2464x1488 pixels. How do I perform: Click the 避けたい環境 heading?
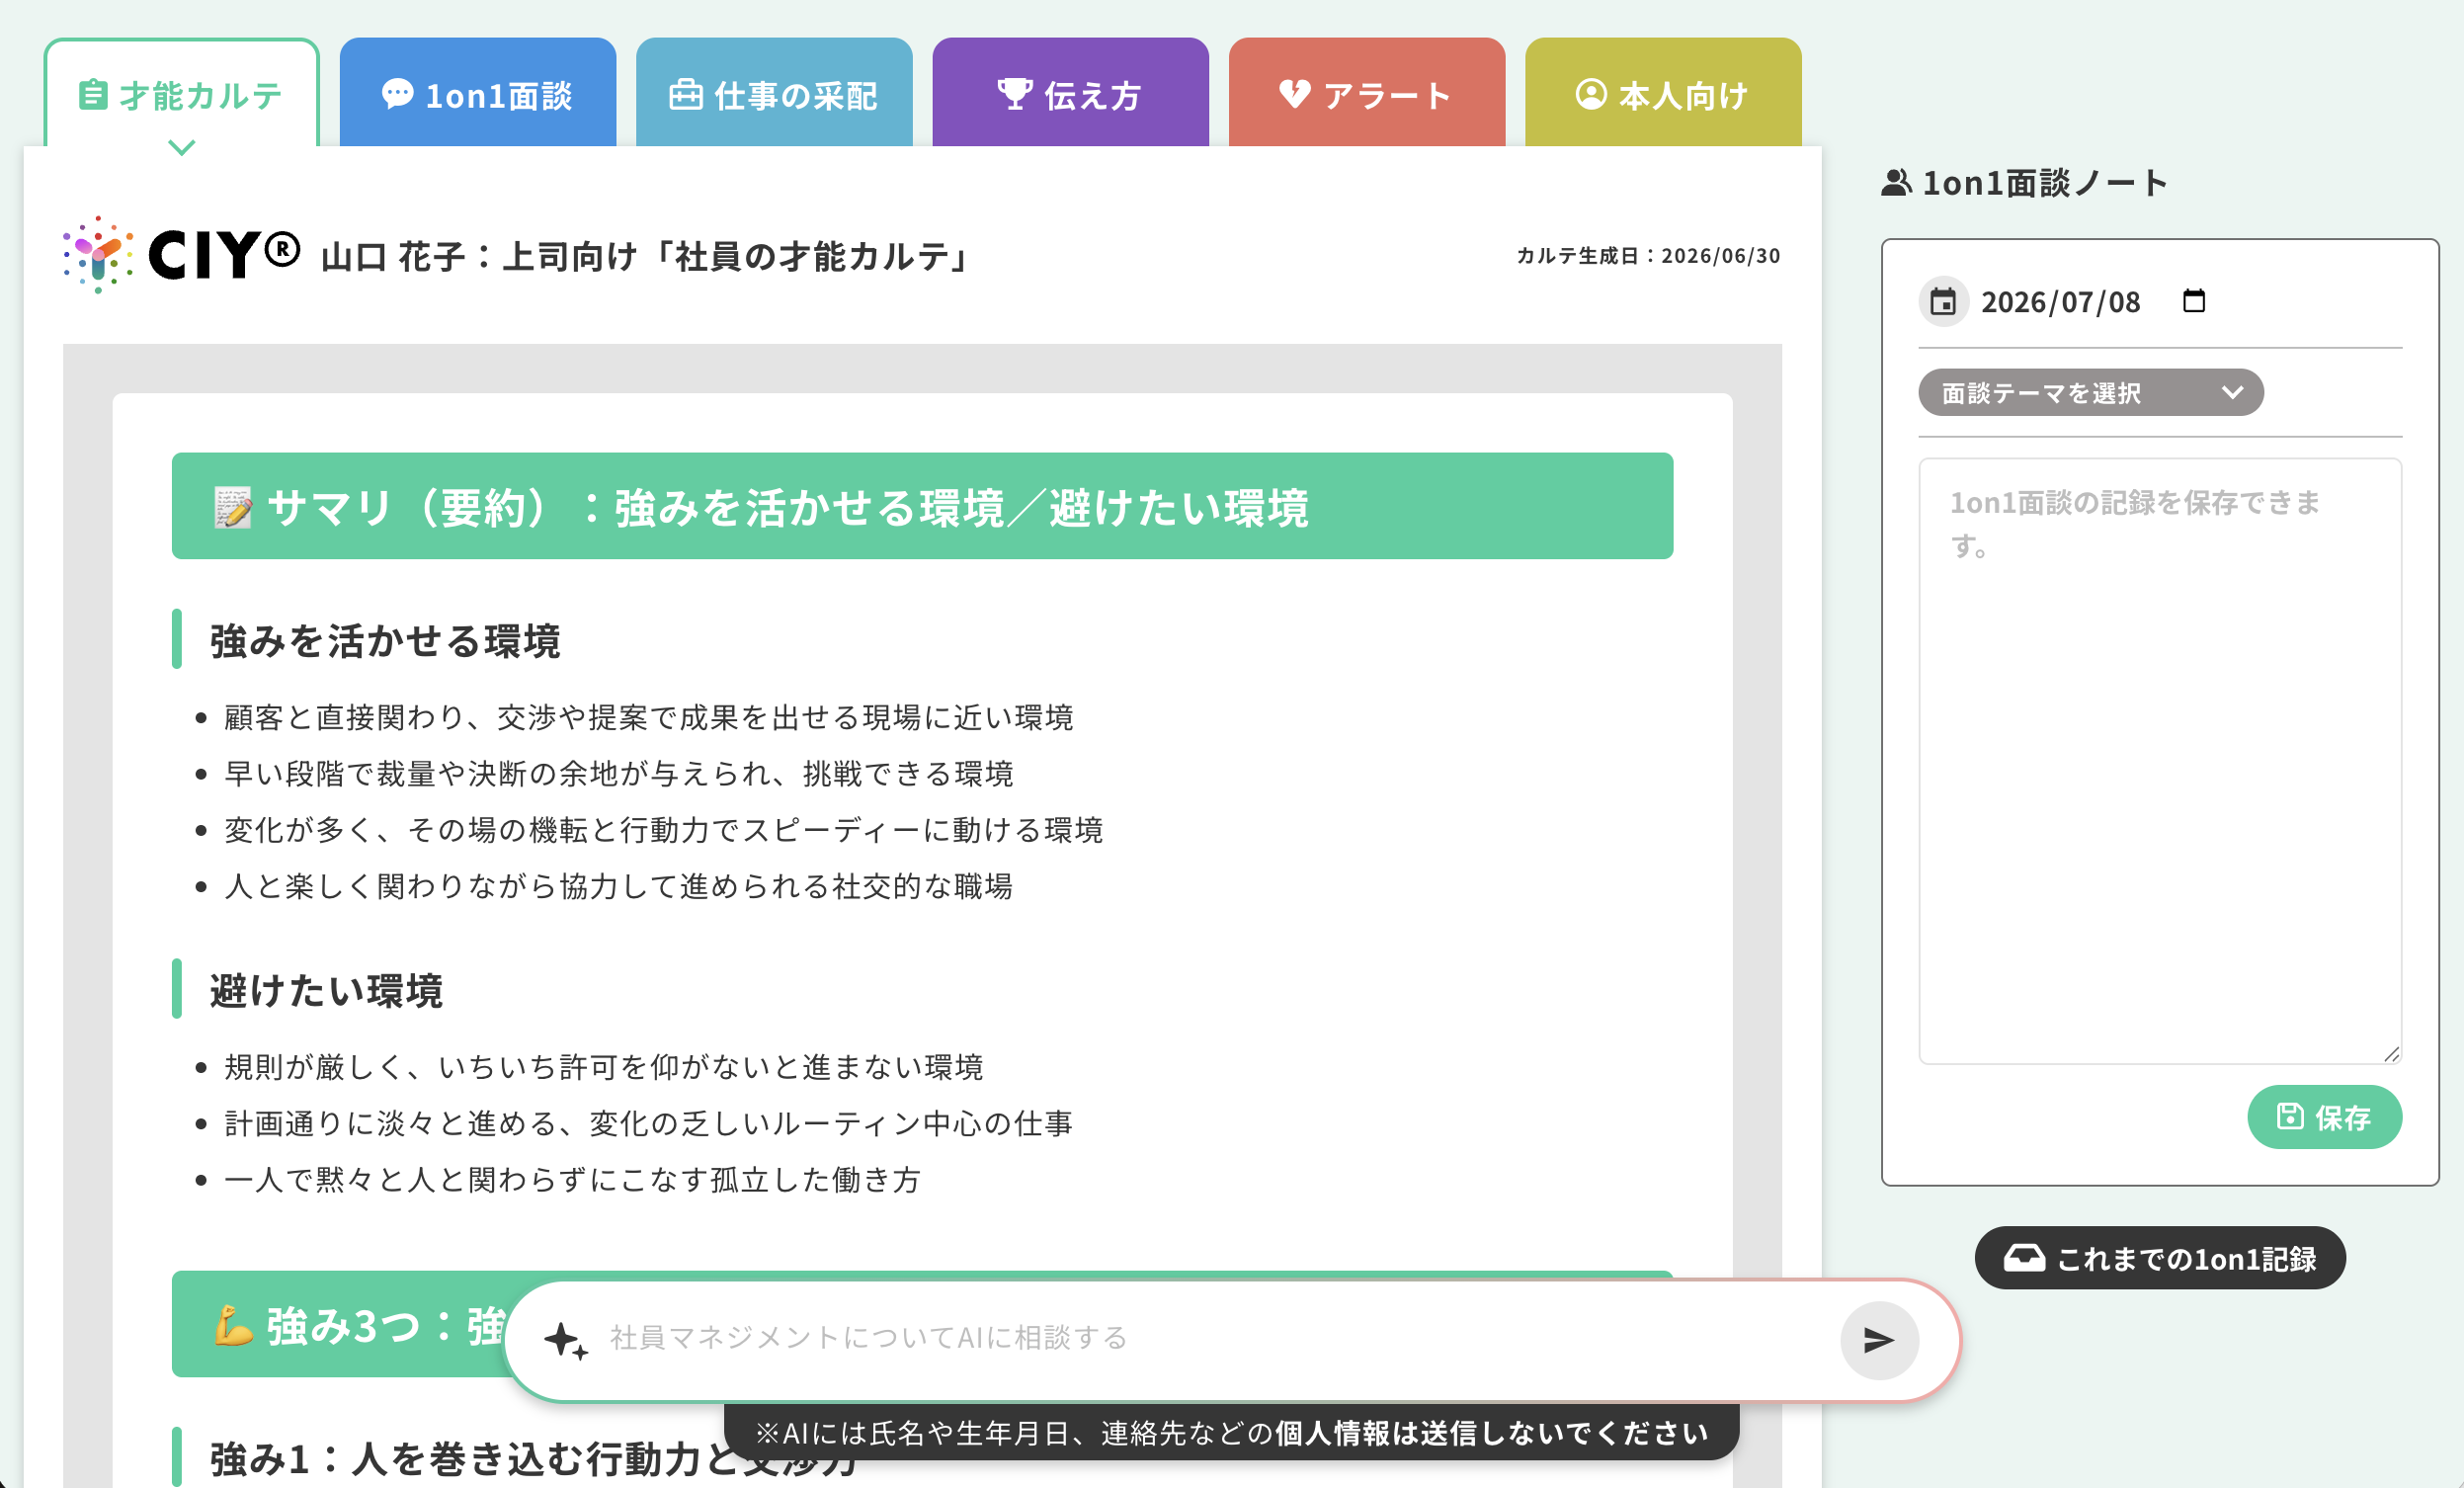(326, 991)
